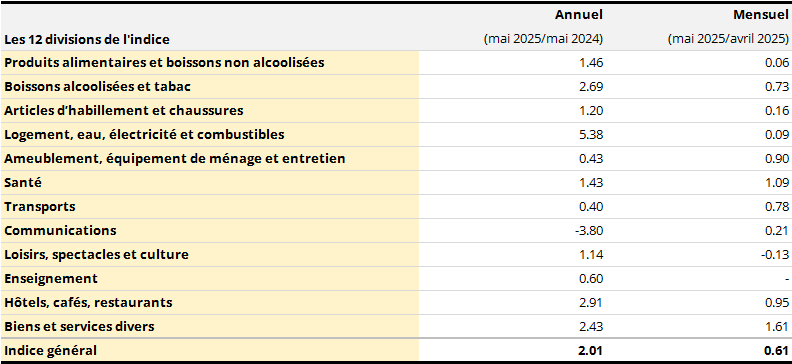Screen dimensions: 792x364
Task: Click the Enseignement row label
Action: [51, 278]
